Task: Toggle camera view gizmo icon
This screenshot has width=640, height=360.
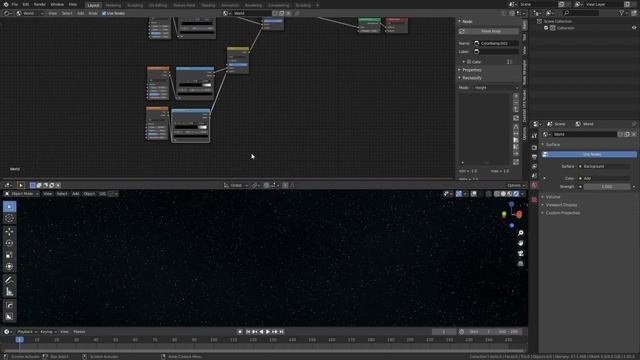Action: tap(520, 253)
